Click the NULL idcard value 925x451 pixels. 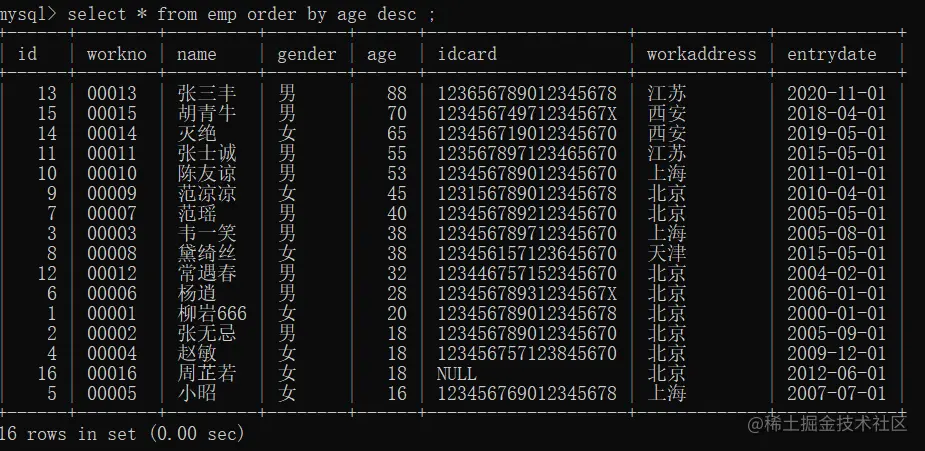tap(457, 374)
